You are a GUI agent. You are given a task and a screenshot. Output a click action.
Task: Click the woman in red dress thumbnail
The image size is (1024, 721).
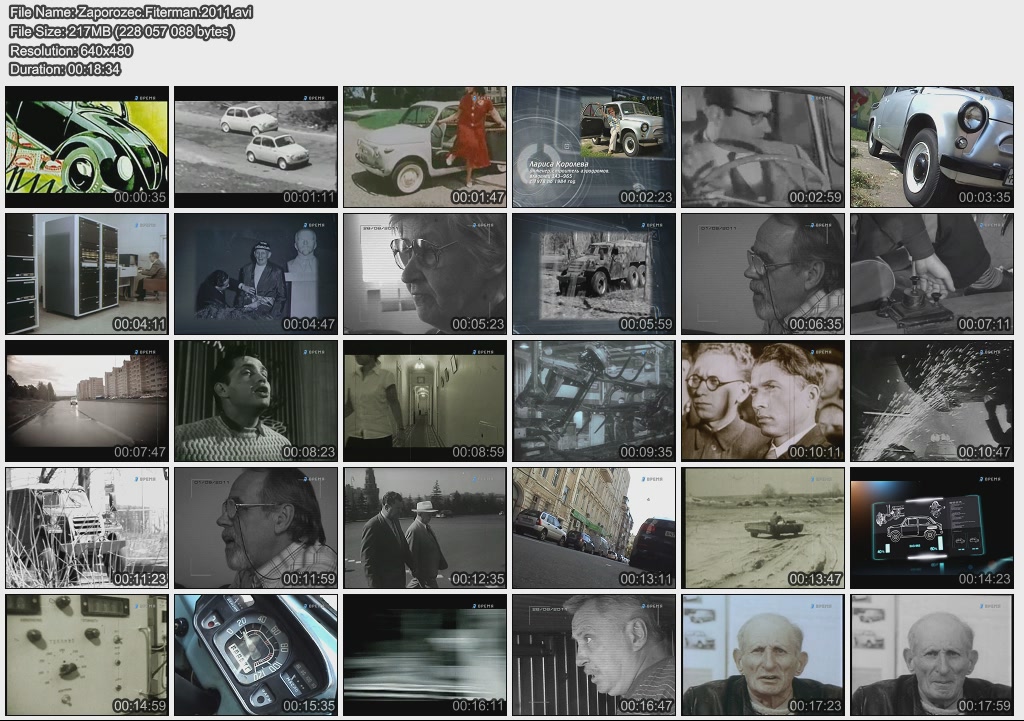425,147
